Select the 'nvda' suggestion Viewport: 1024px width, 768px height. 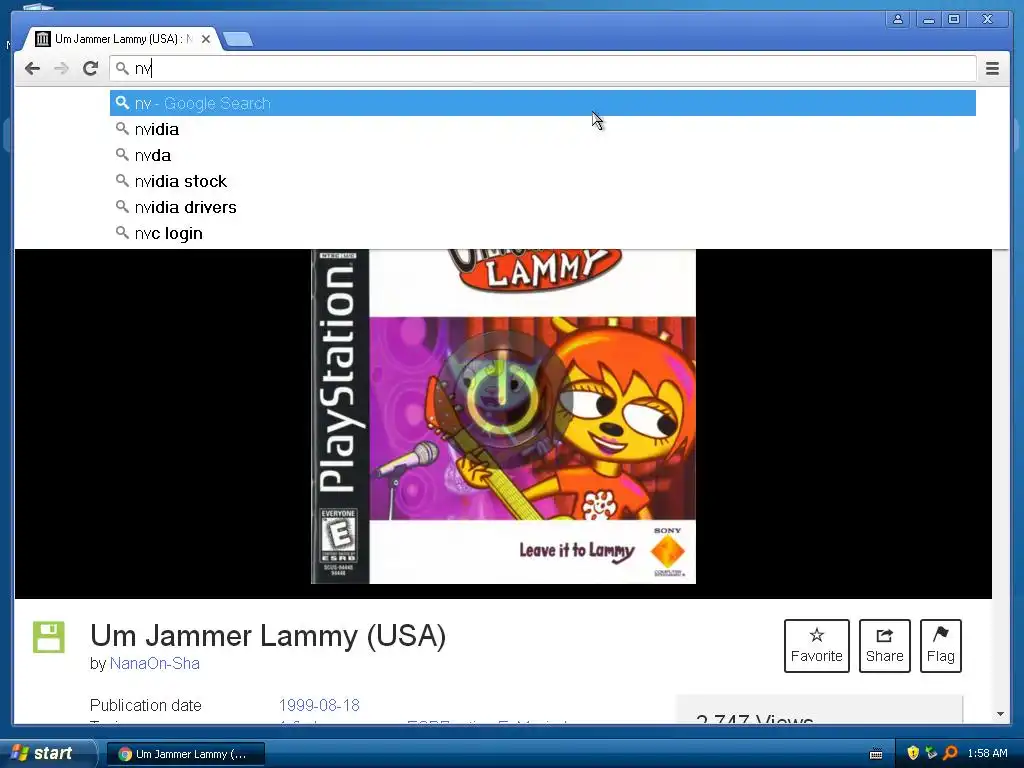tap(543, 155)
